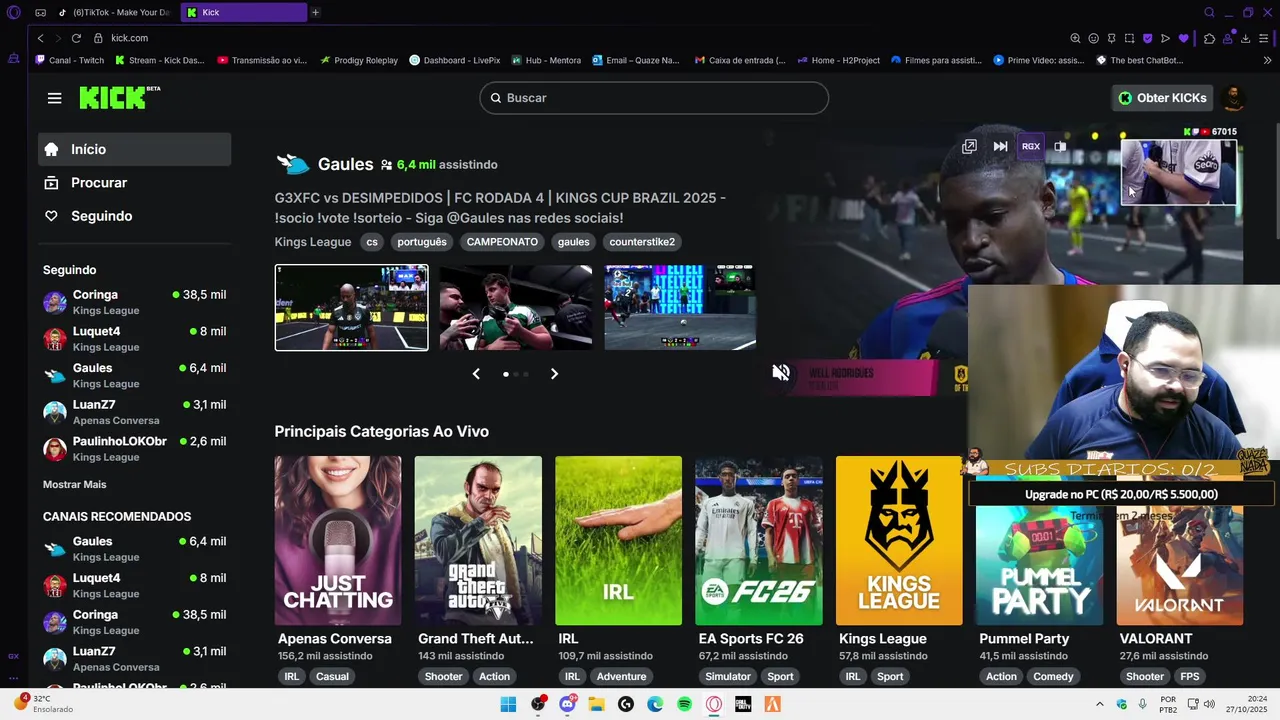Open the Prime Video bookmark
Screen dimensions: 1280x720
[1039, 60]
